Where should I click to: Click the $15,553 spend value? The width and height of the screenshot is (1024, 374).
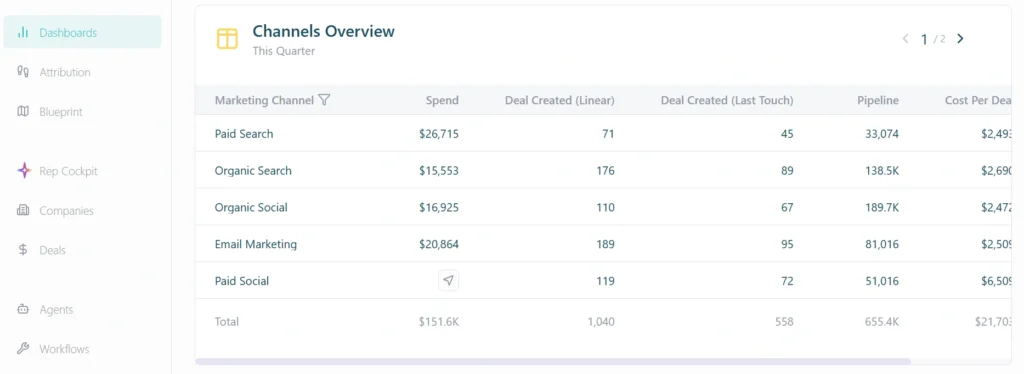point(439,170)
